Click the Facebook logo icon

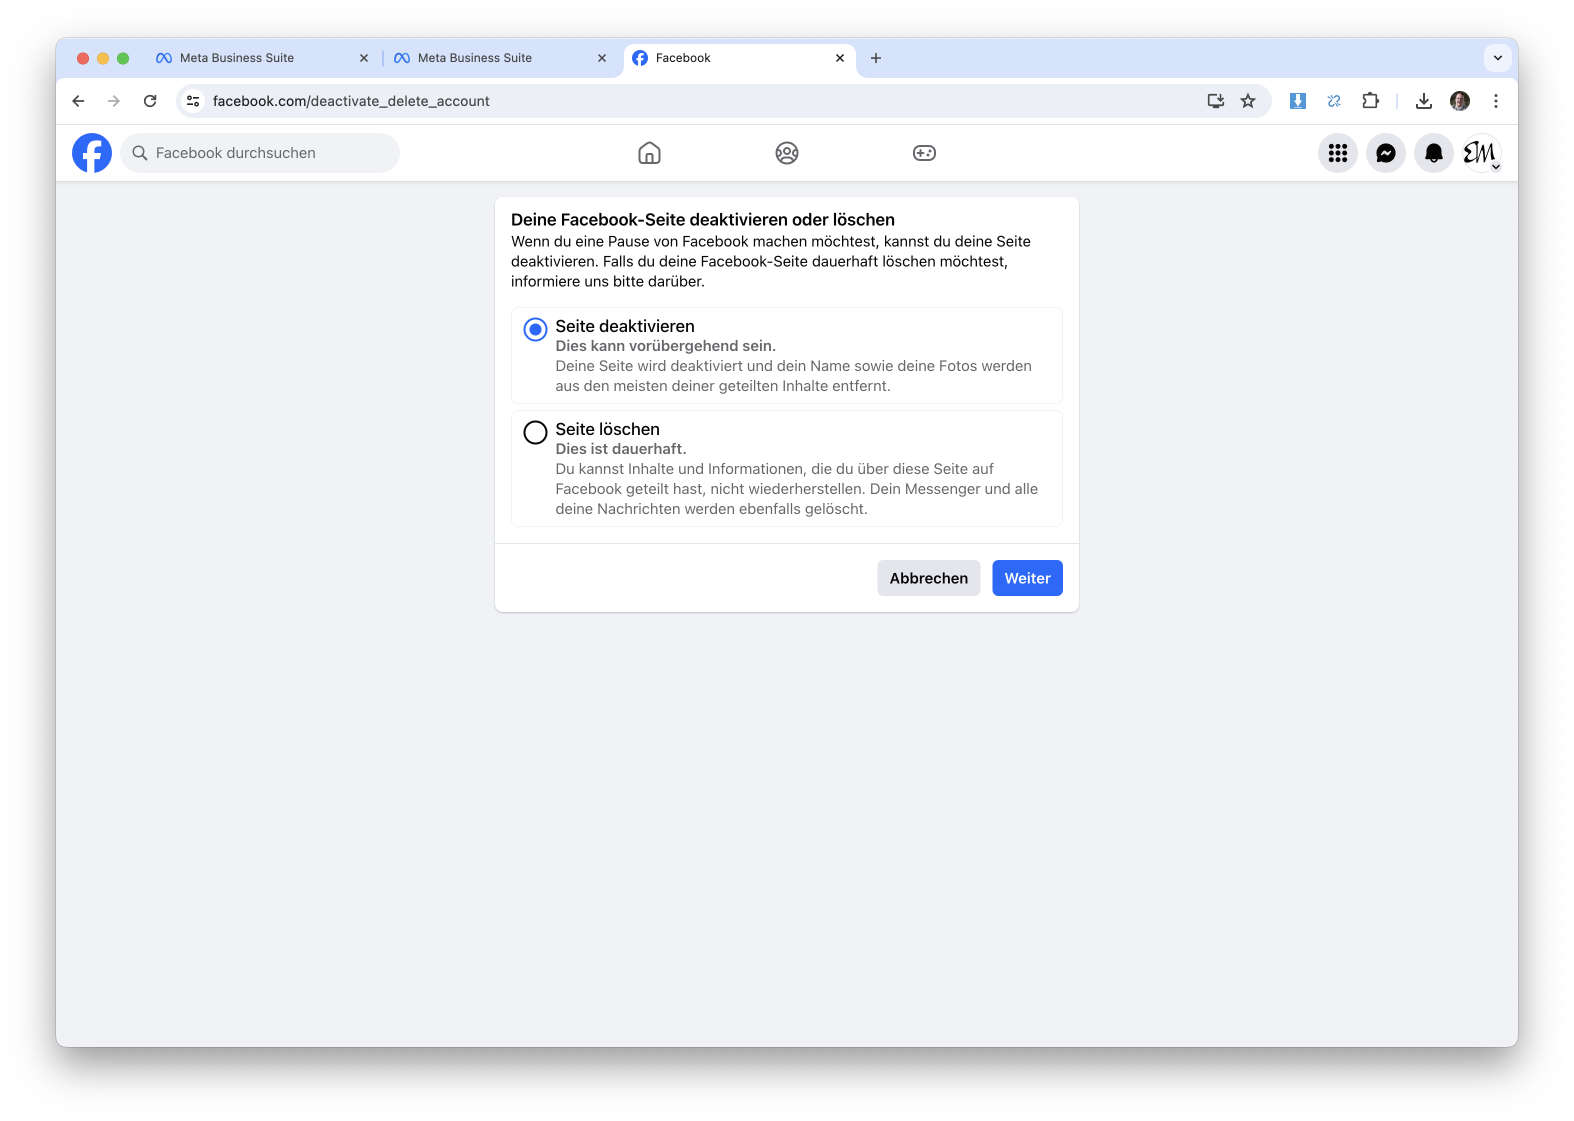[92, 153]
